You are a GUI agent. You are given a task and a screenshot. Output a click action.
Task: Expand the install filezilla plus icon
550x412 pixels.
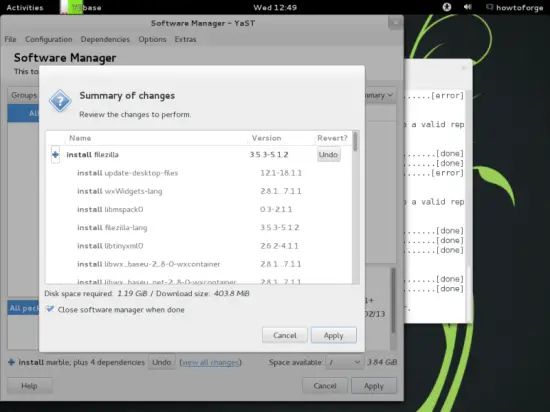pyautogui.click(x=55, y=155)
